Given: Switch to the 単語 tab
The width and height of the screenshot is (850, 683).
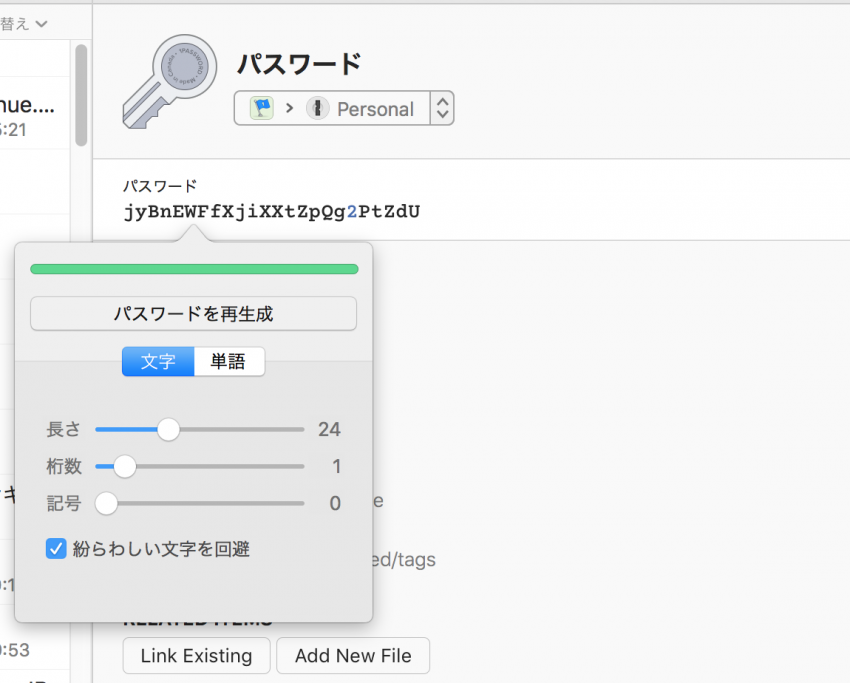Looking at the screenshot, I should (x=229, y=361).
